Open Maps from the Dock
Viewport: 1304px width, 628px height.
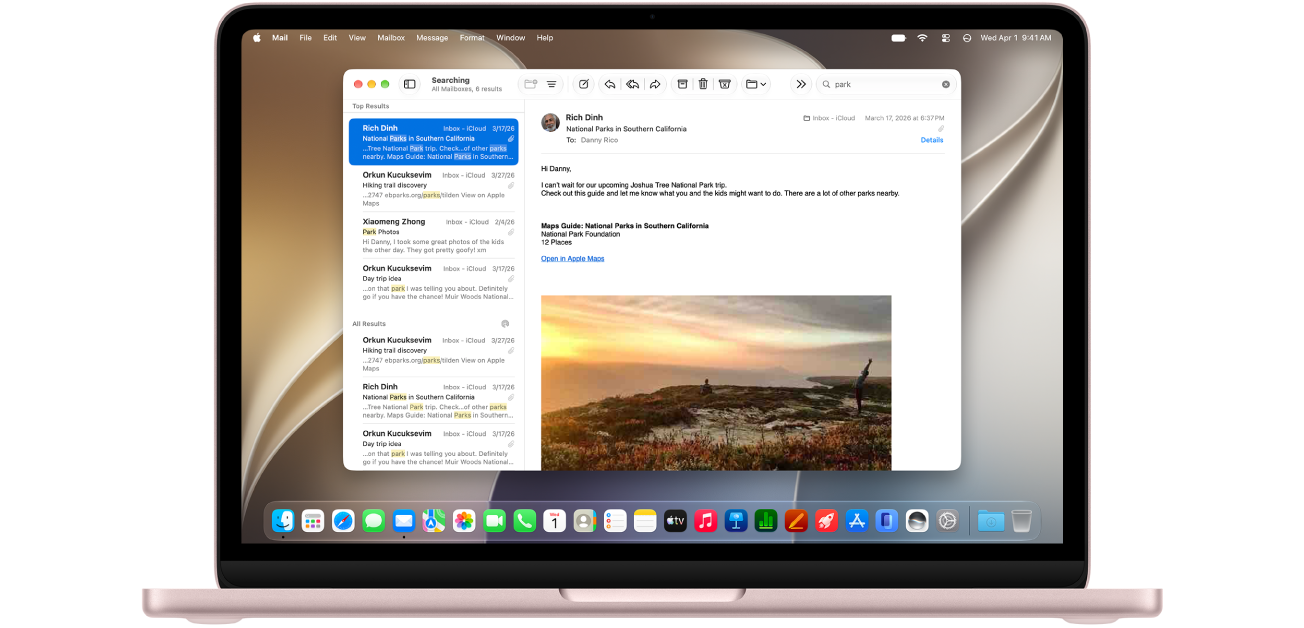[434, 521]
